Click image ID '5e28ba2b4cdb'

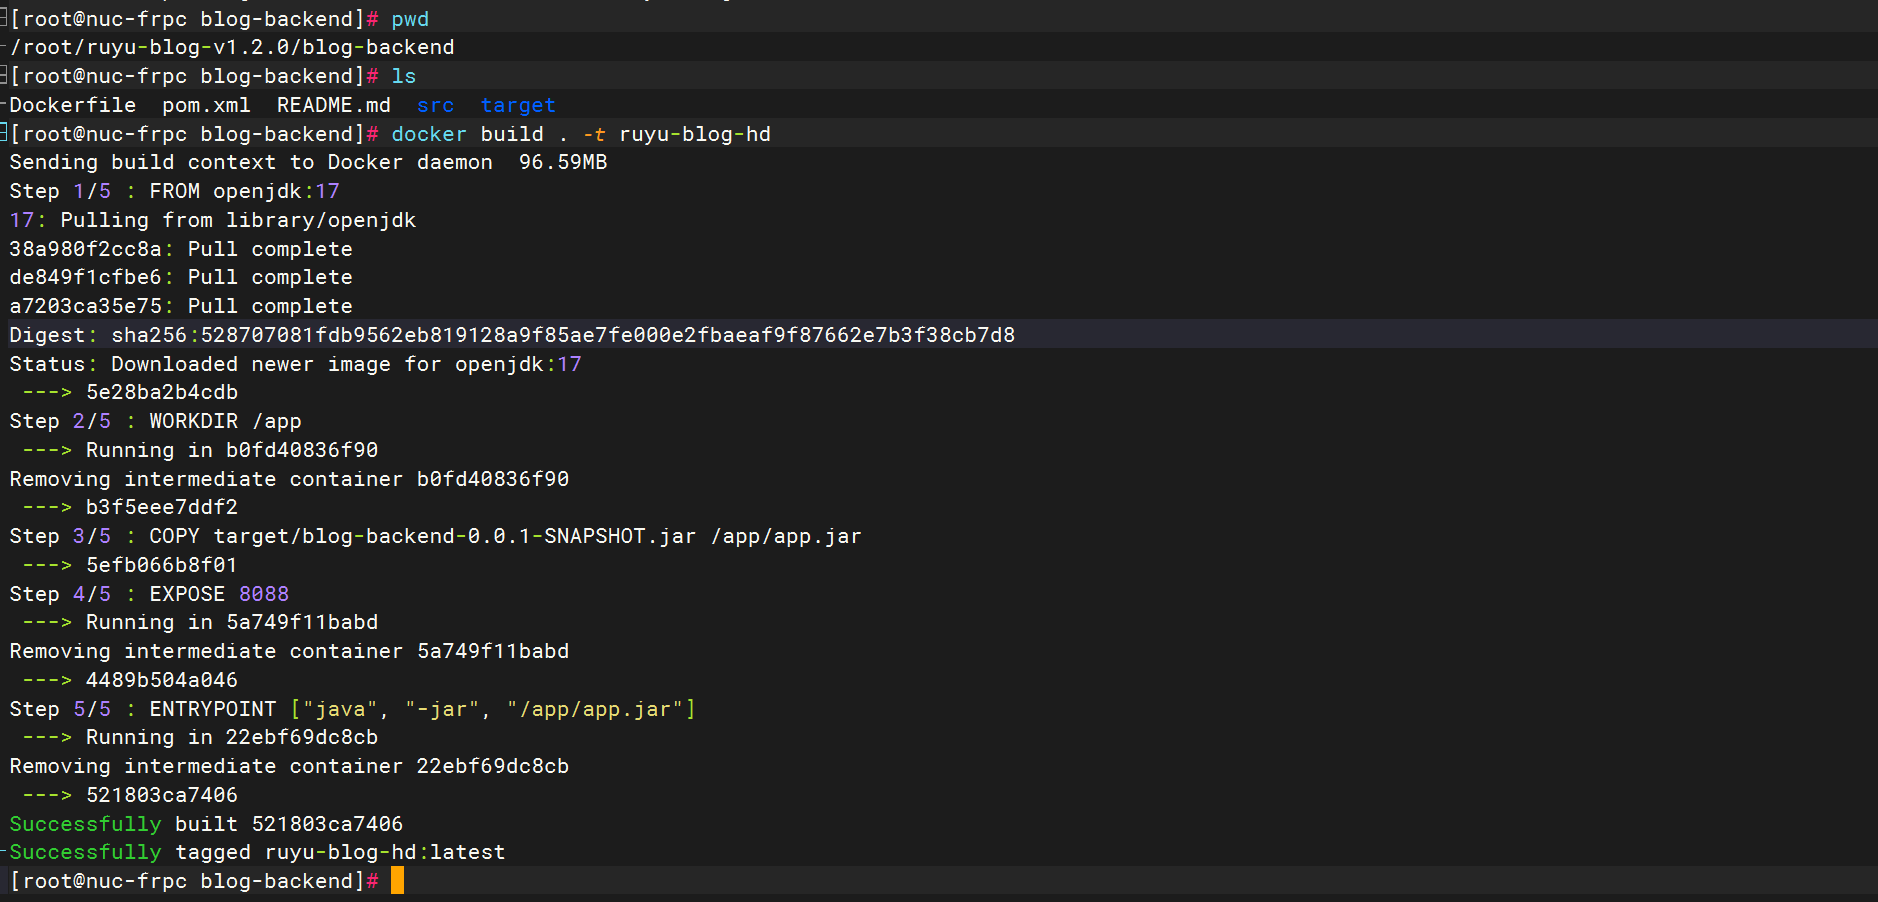(162, 392)
